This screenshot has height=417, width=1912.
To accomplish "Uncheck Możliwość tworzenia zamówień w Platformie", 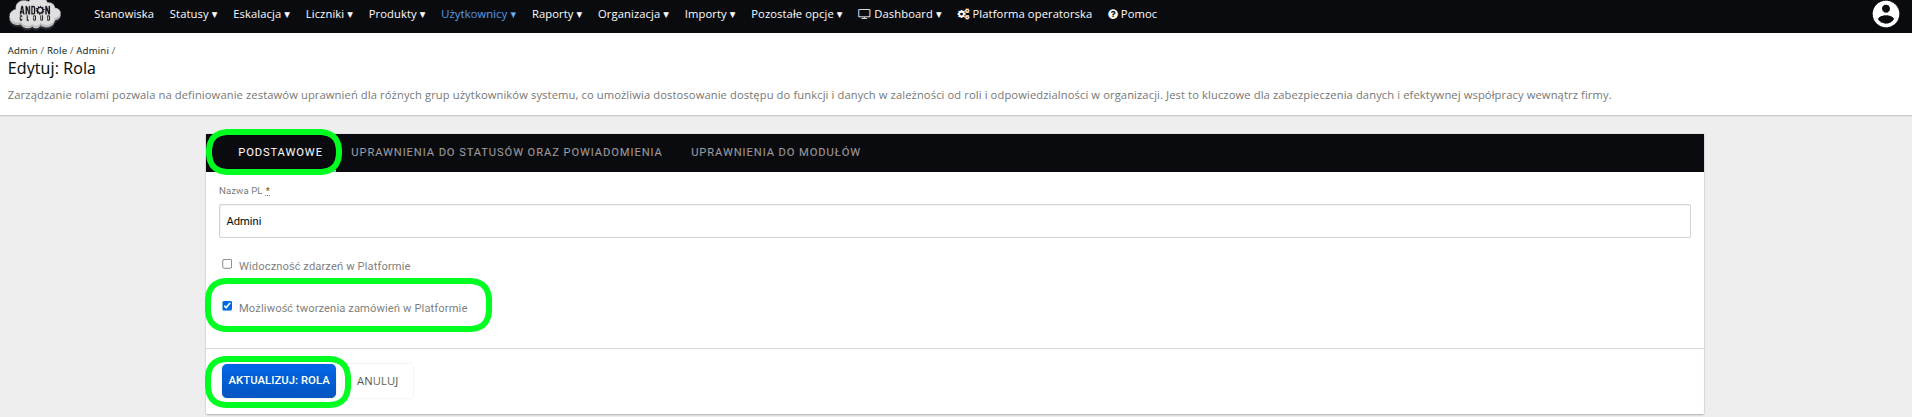I will pyautogui.click(x=227, y=306).
